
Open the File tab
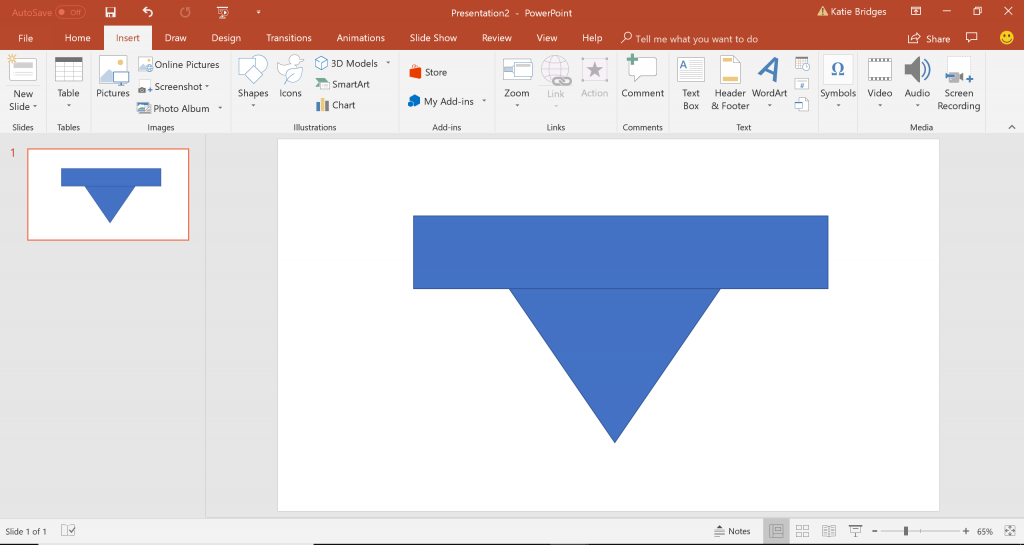click(x=25, y=38)
